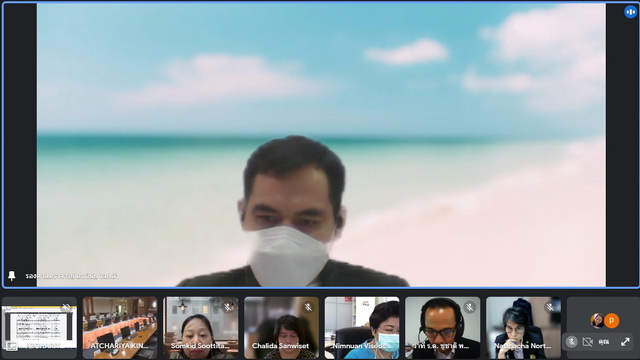
Task: Click presentation icon on first thumbnail
Action: pos(11,347)
